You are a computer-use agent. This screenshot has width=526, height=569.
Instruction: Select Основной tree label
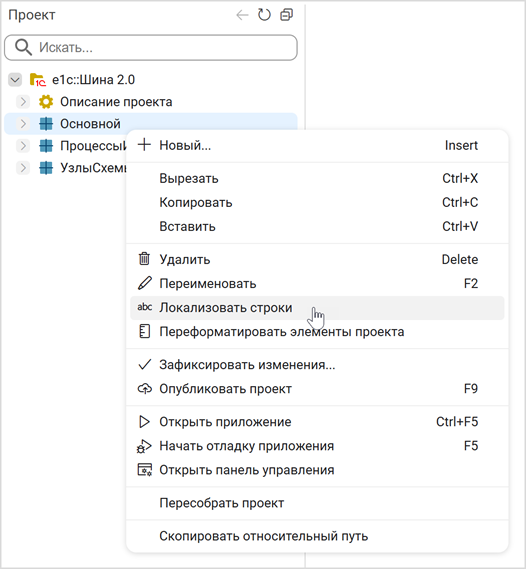[x=90, y=124]
